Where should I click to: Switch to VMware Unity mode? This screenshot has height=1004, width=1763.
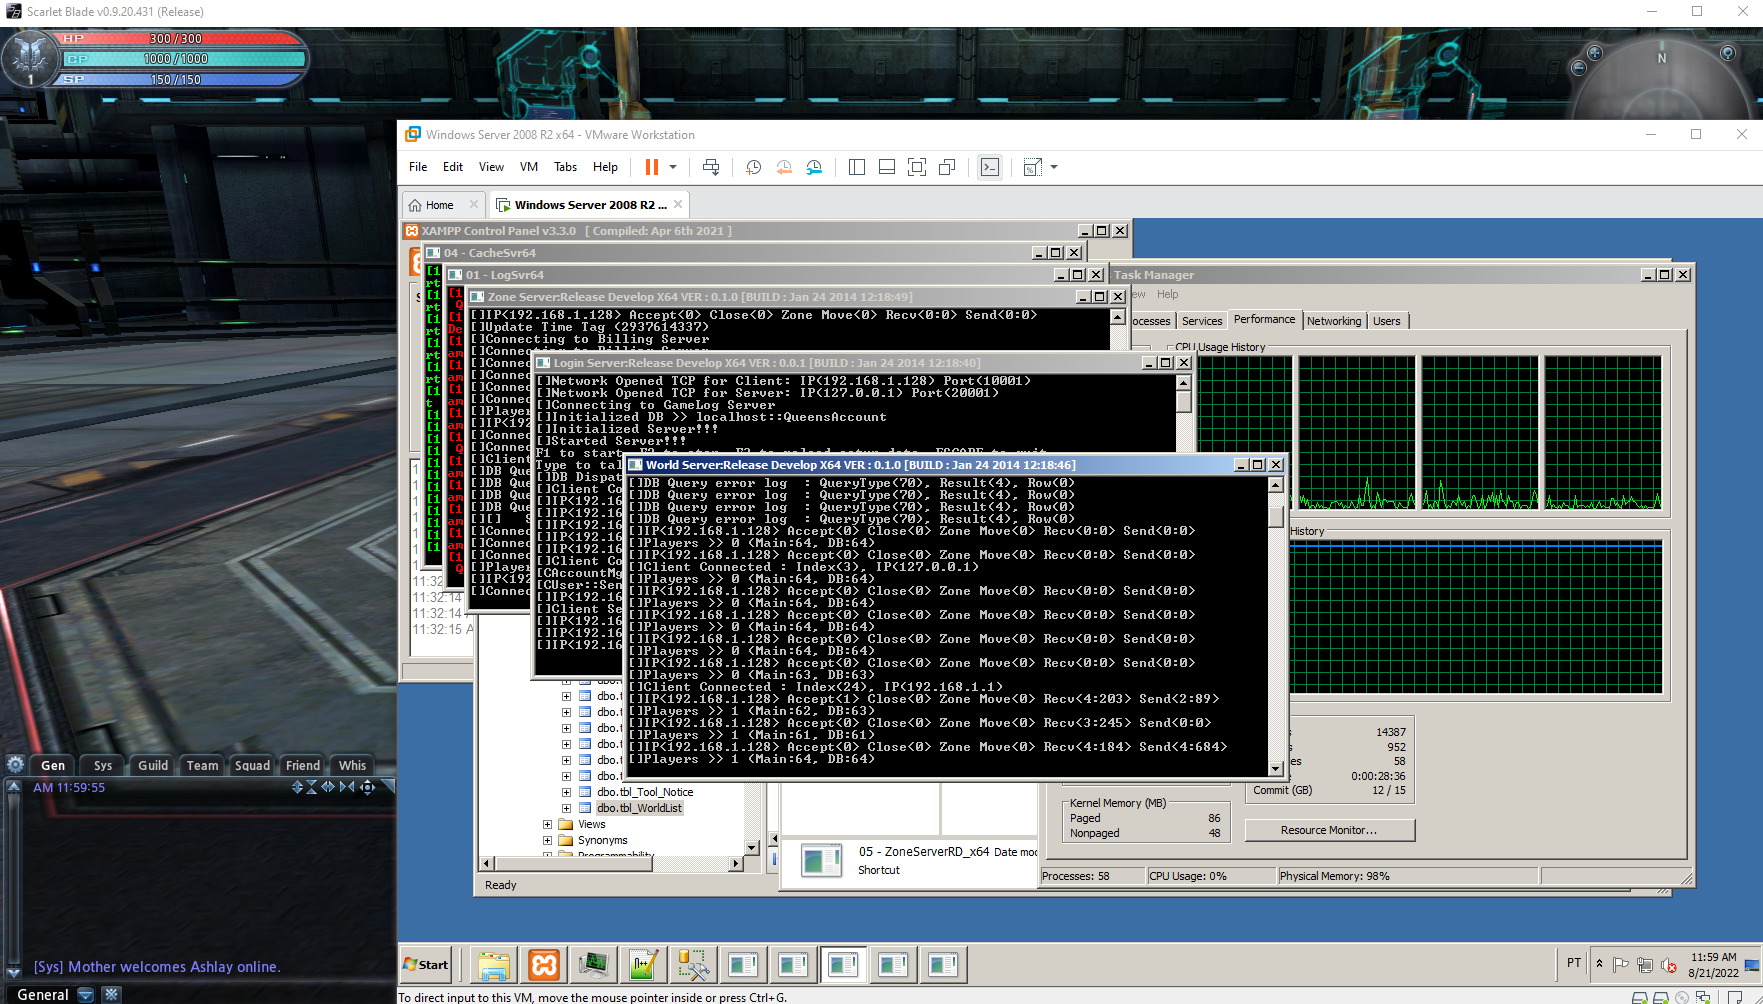tap(947, 167)
